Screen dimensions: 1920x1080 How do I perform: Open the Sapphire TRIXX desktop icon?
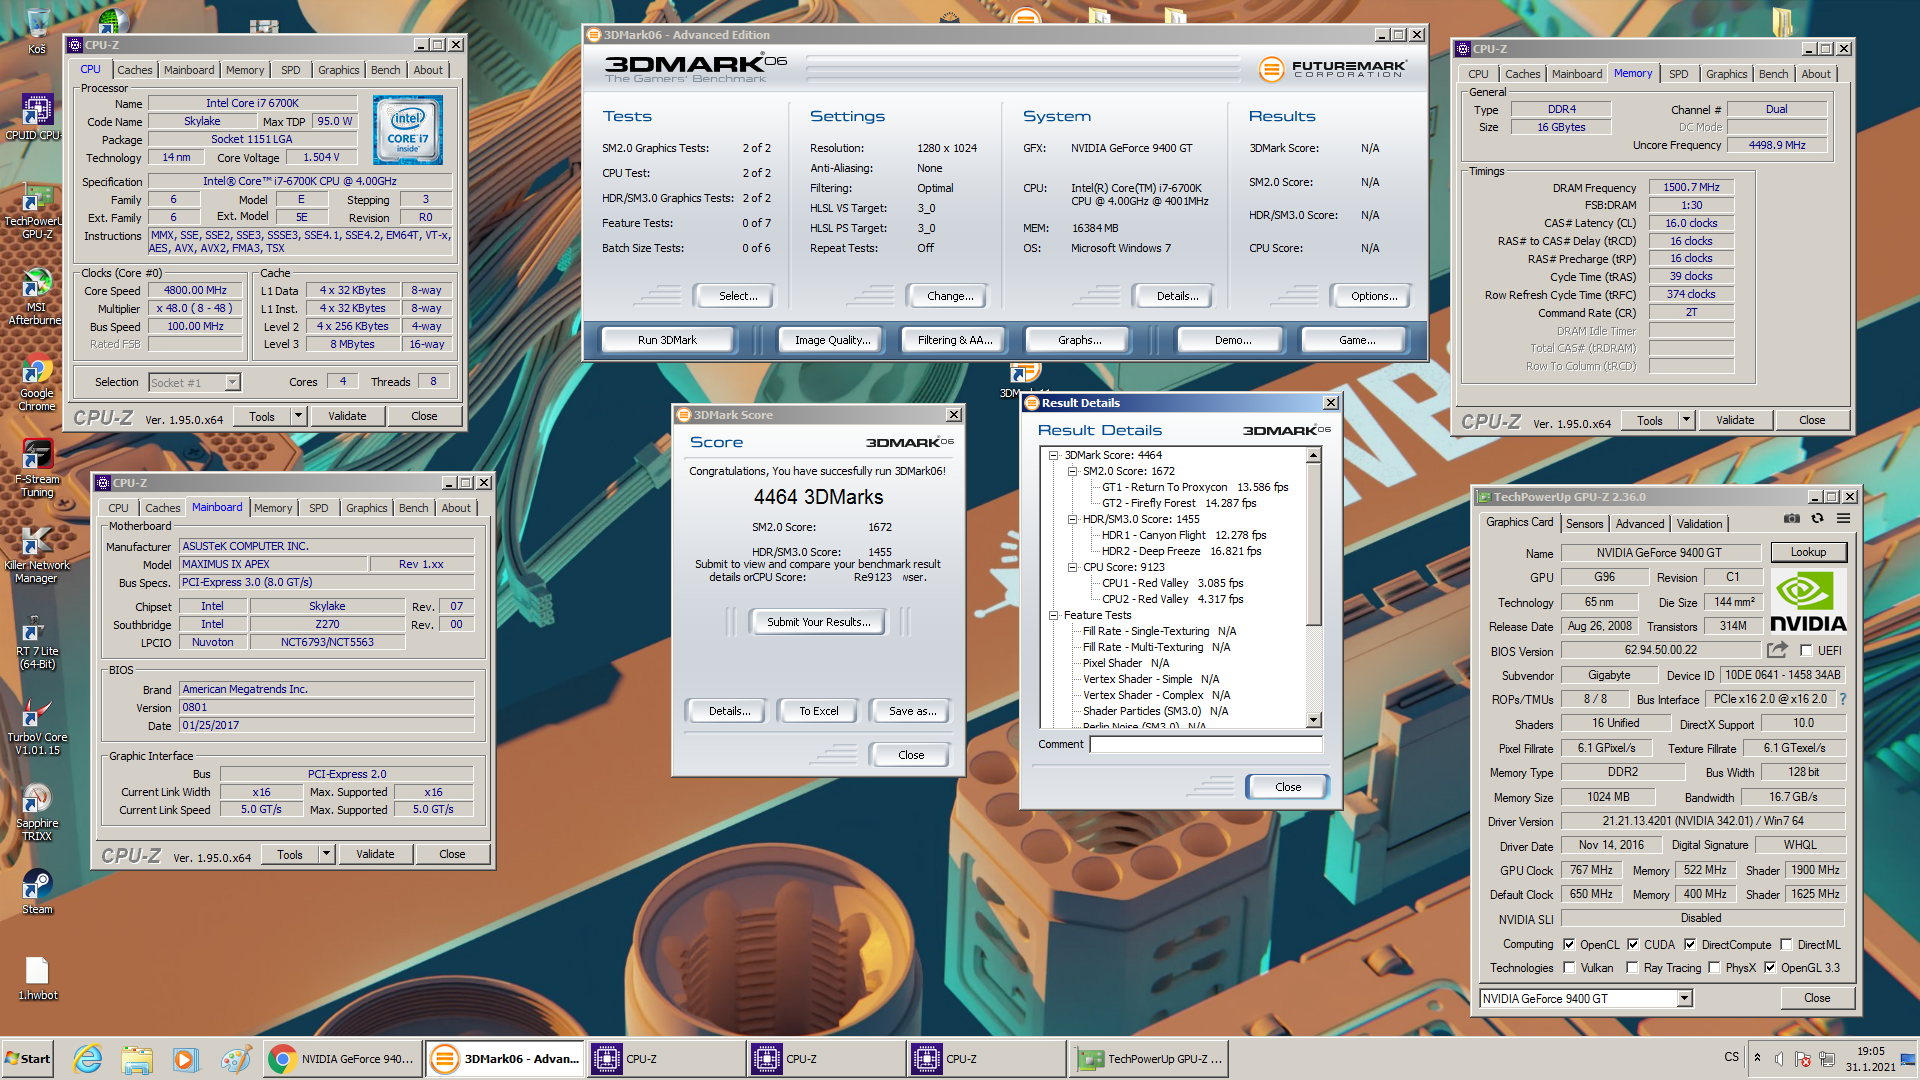tap(36, 813)
